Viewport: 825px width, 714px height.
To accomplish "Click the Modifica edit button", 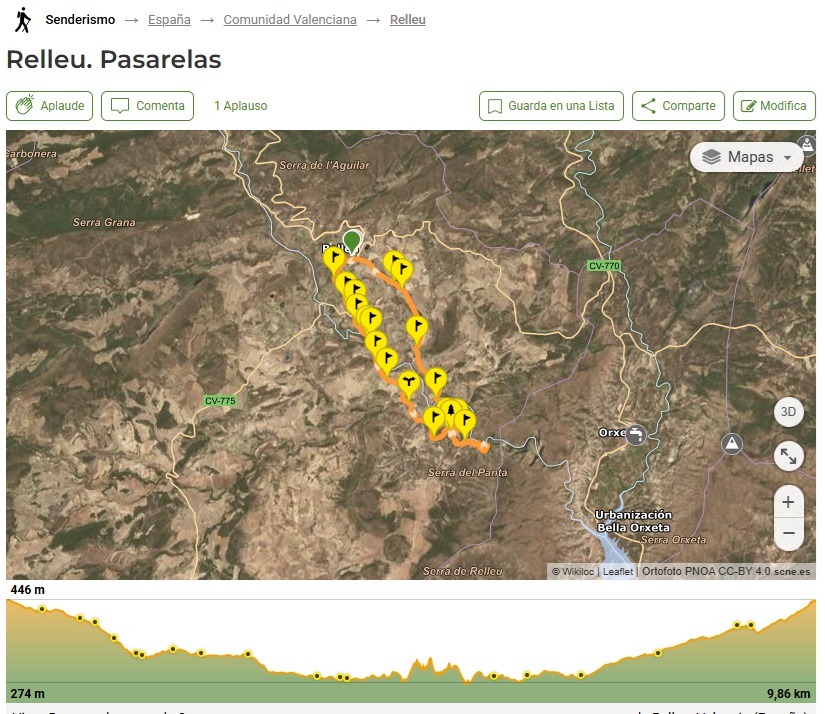I will (774, 106).
